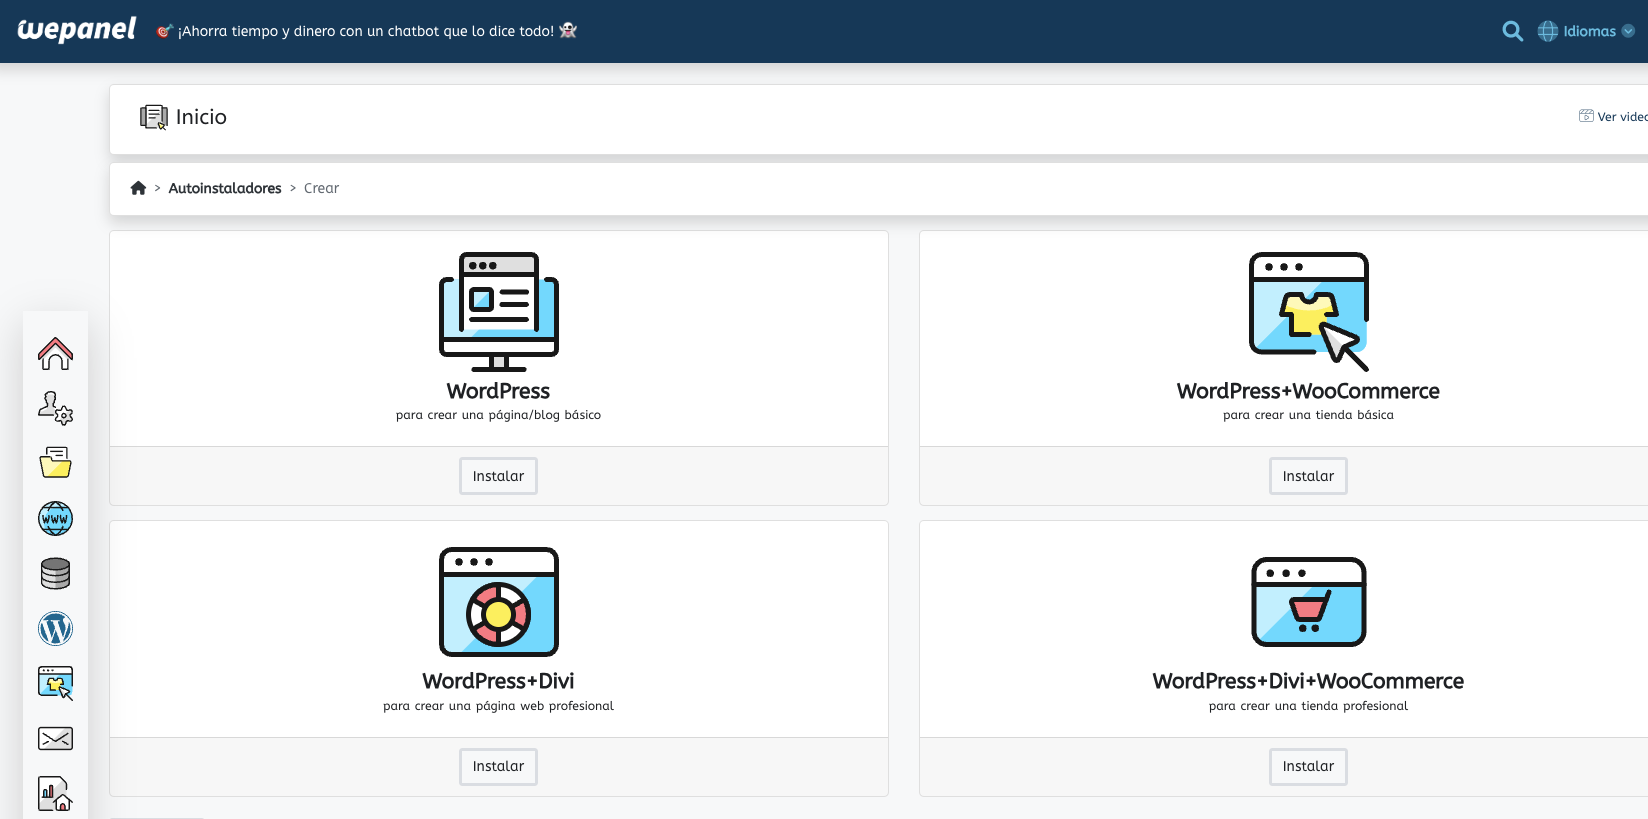Image resolution: width=1648 pixels, height=819 pixels.
Task: Click the wepanel logo
Action: point(77,30)
